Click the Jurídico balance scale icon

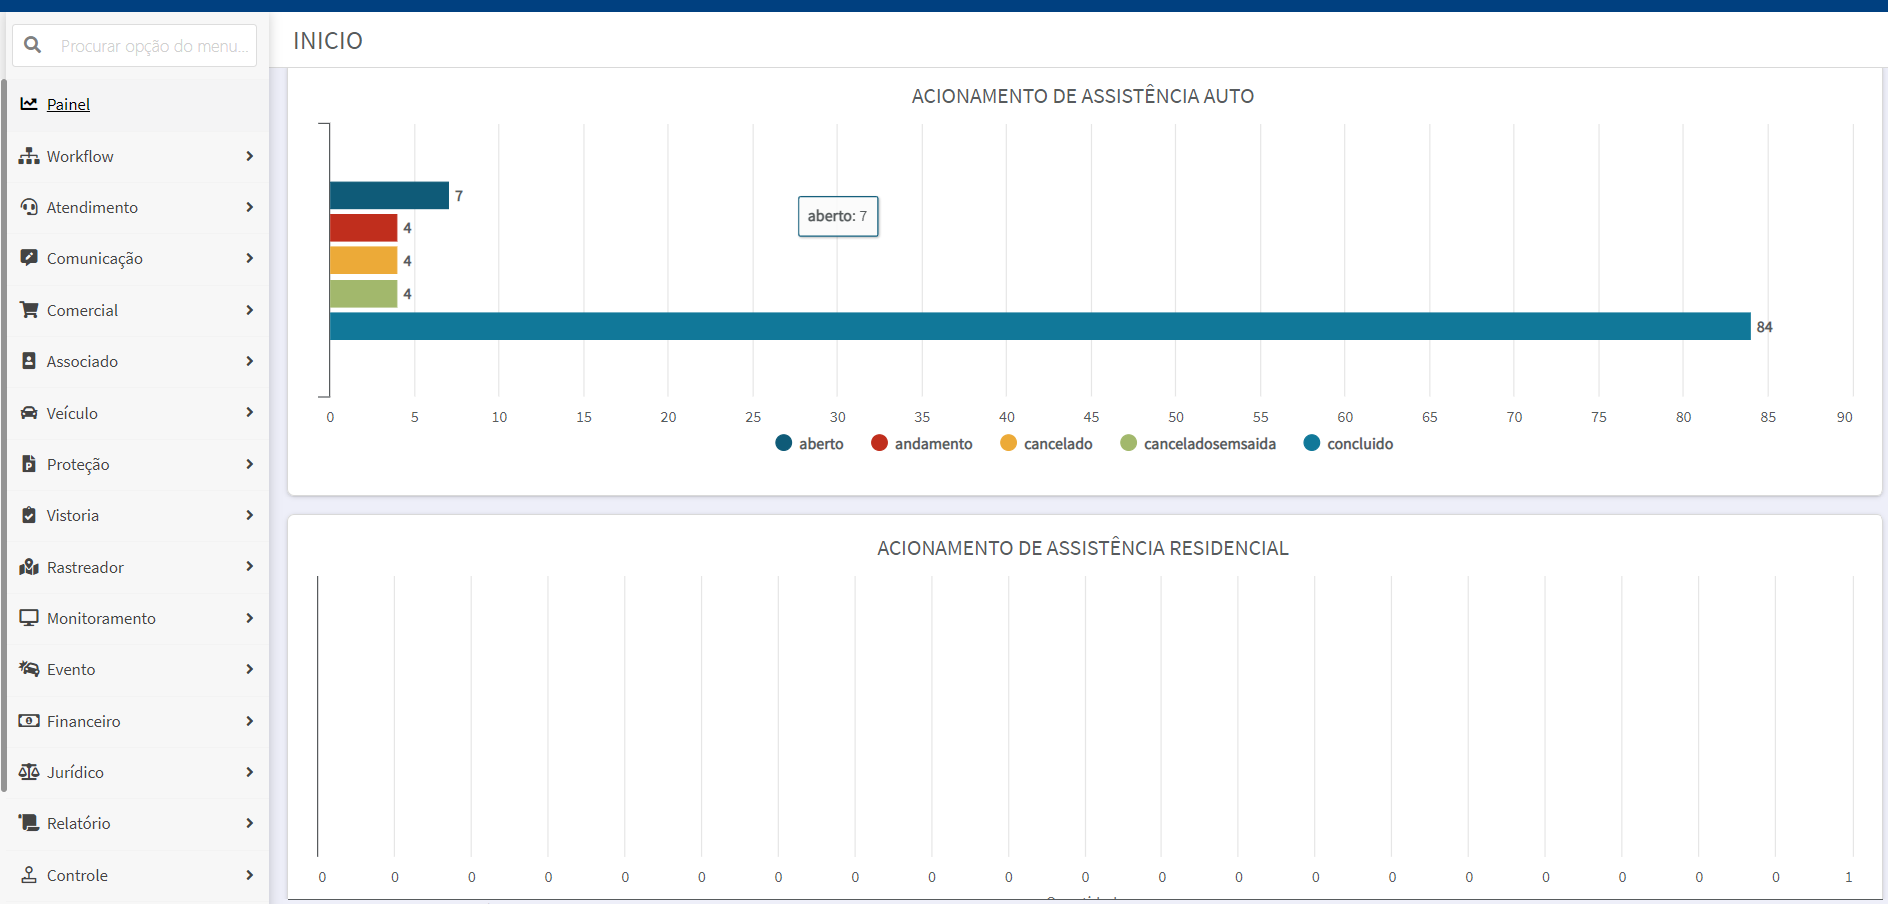tap(29, 772)
